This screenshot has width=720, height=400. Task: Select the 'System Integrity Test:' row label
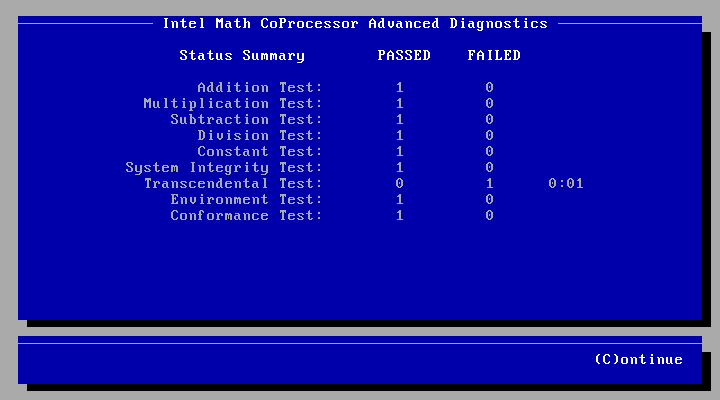tap(224, 168)
